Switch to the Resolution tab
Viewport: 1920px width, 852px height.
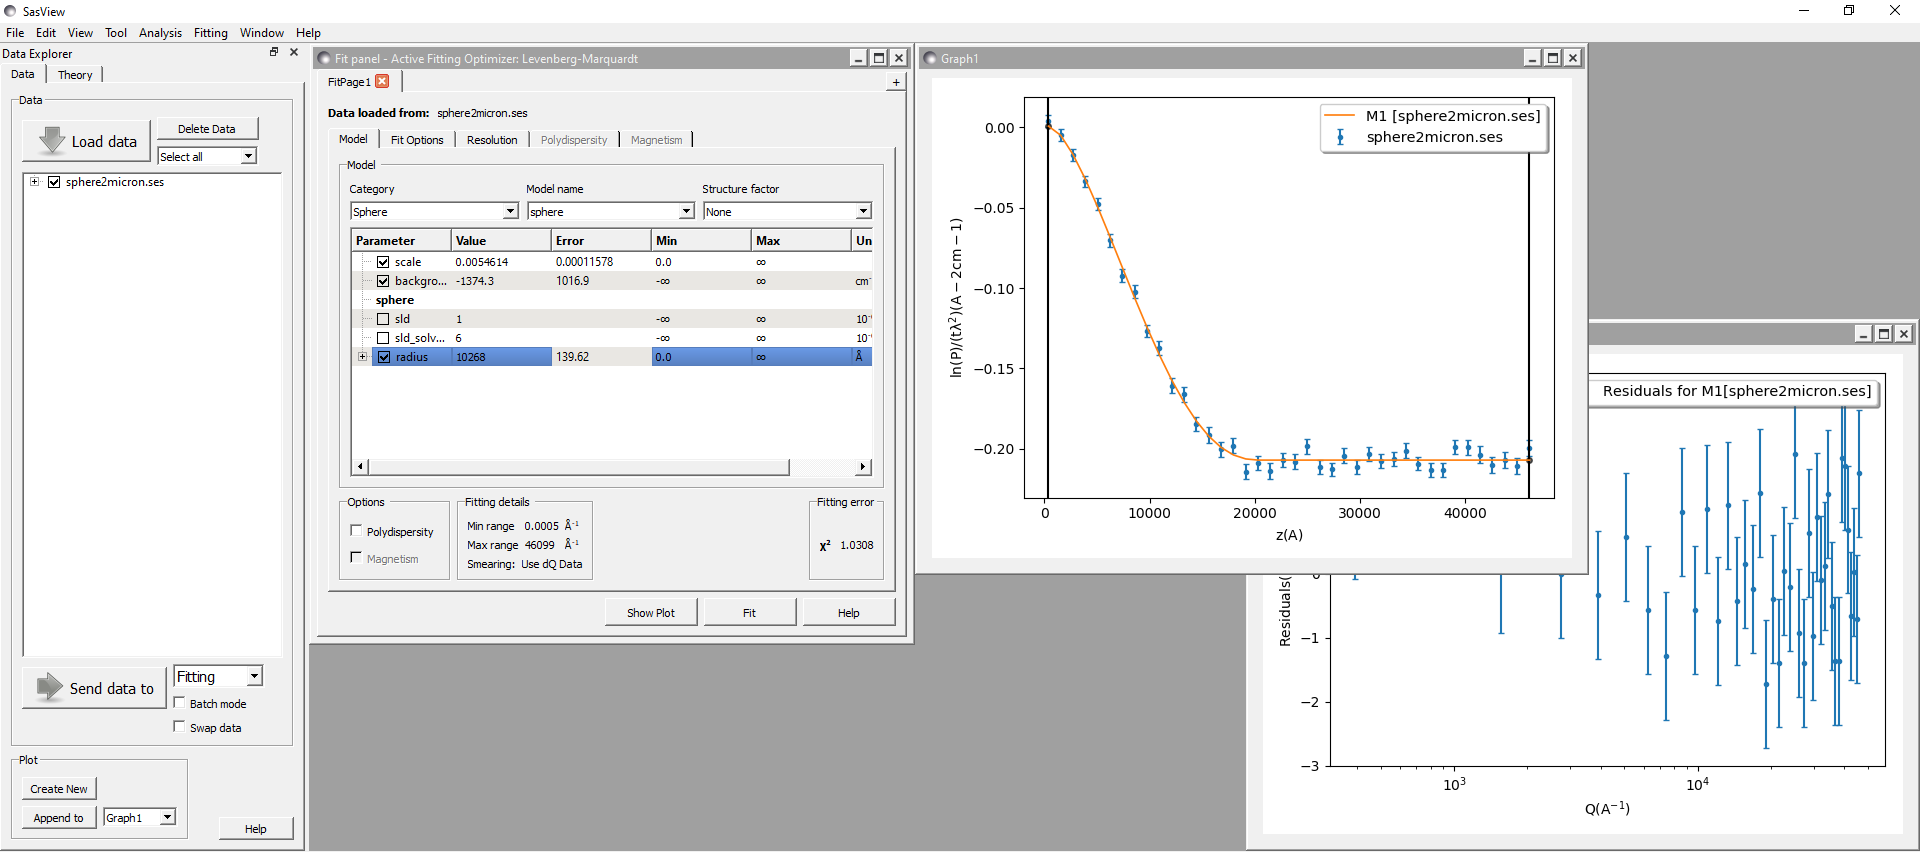492,140
